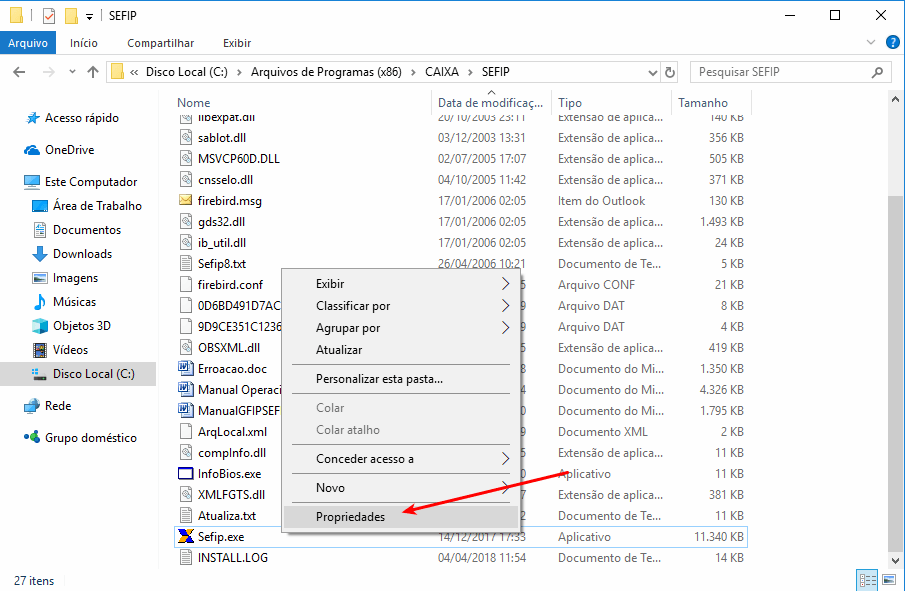Image resolution: width=905 pixels, height=591 pixels.
Task: Select the compInfo.dll file
Action: tap(231, 453)
